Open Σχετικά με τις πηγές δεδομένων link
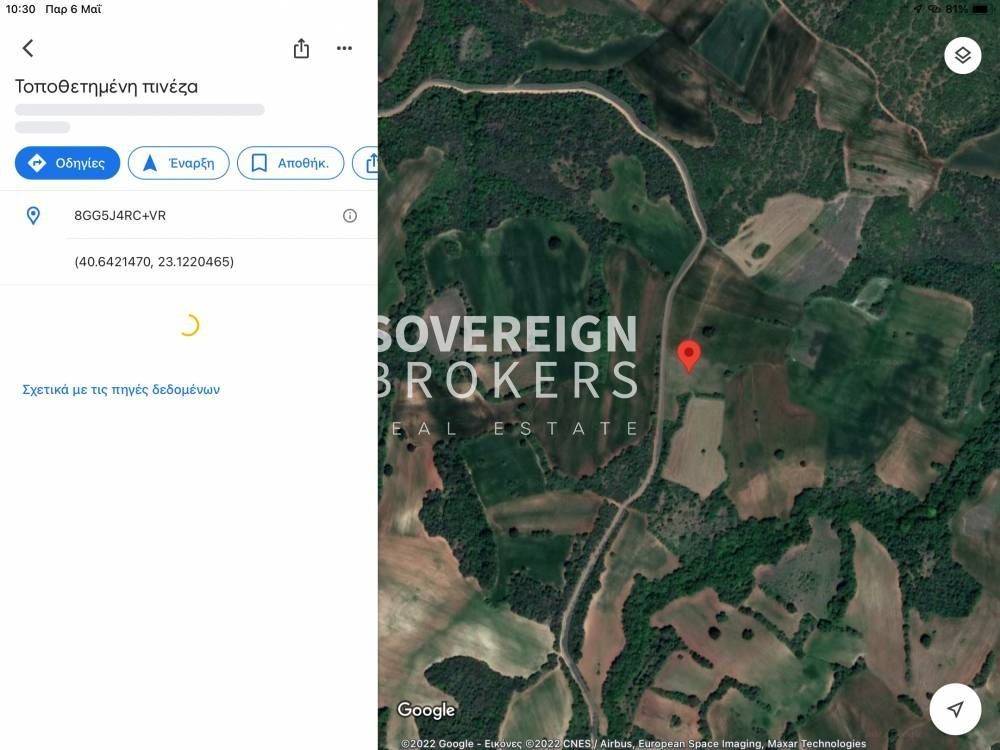The image size is (1000, 750). point(121,390)
